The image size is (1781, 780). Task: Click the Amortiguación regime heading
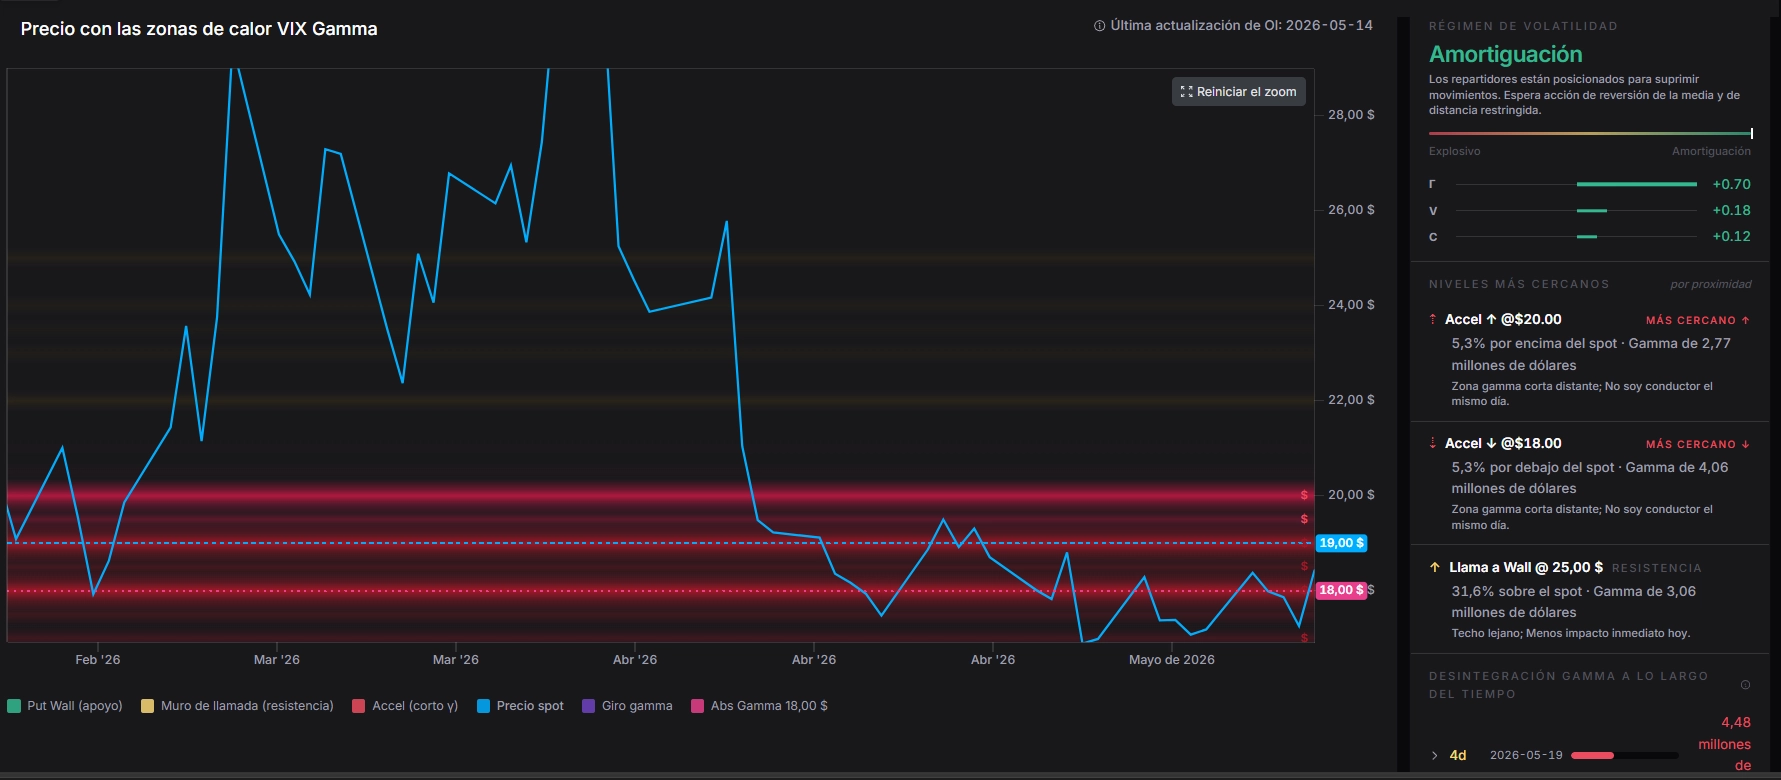(1505, 54)
